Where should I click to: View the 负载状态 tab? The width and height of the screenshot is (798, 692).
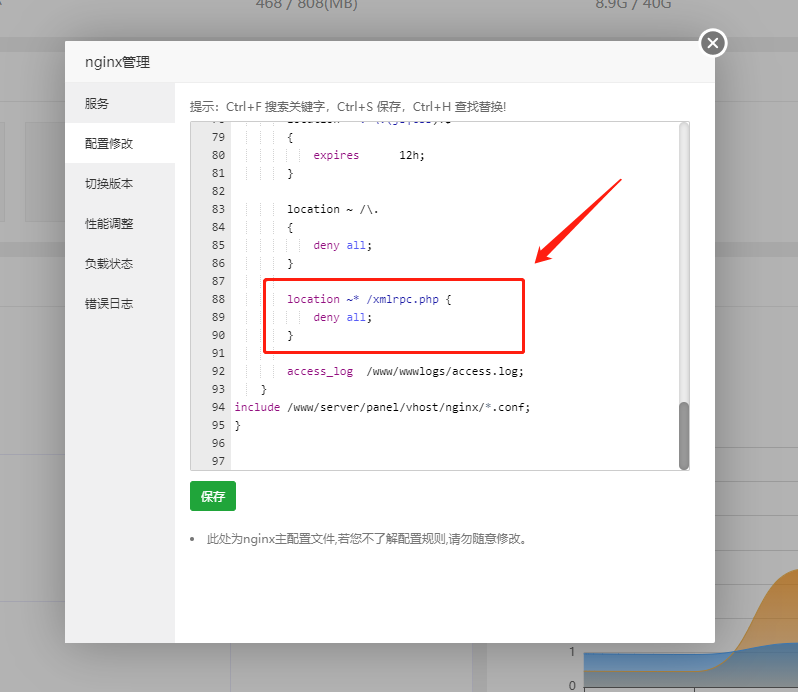click(120, 264)
